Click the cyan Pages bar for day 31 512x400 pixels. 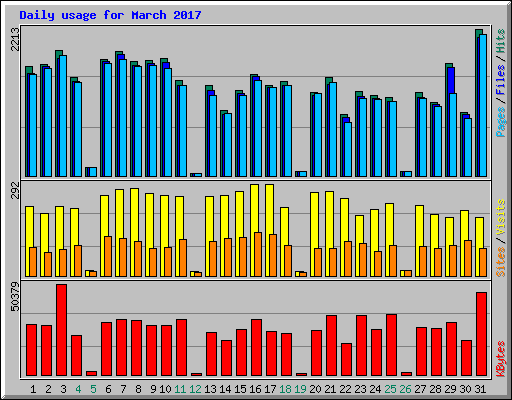point(483,105)
